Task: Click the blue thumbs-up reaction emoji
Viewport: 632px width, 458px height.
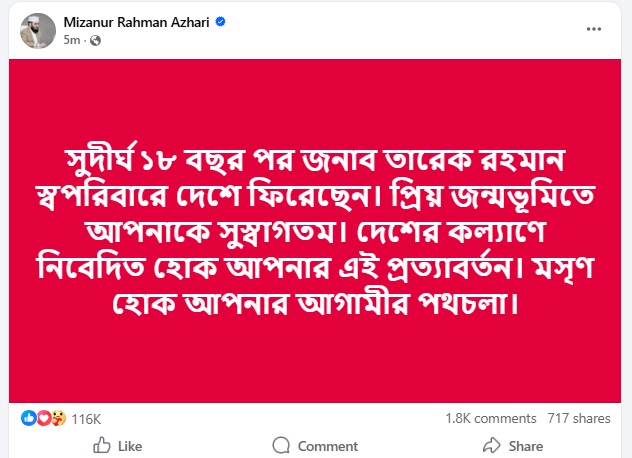Action: click(28, 419)
